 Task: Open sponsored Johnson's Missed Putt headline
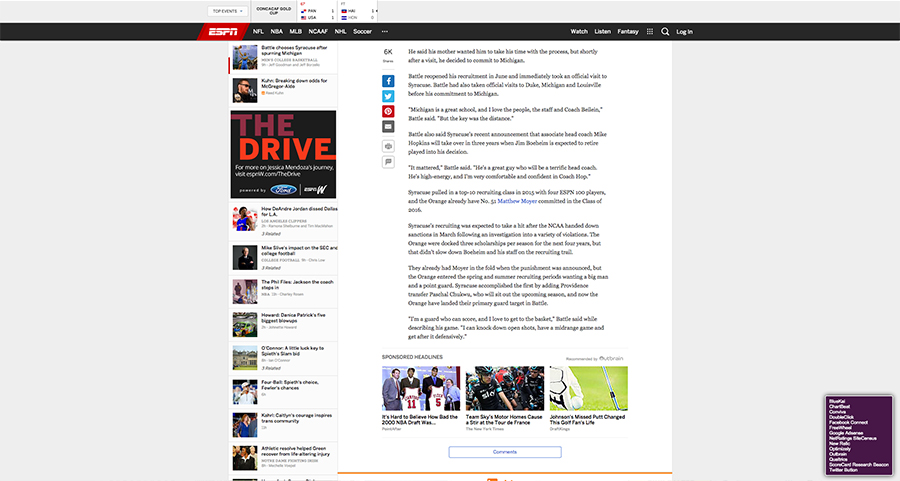coord(587,420)
